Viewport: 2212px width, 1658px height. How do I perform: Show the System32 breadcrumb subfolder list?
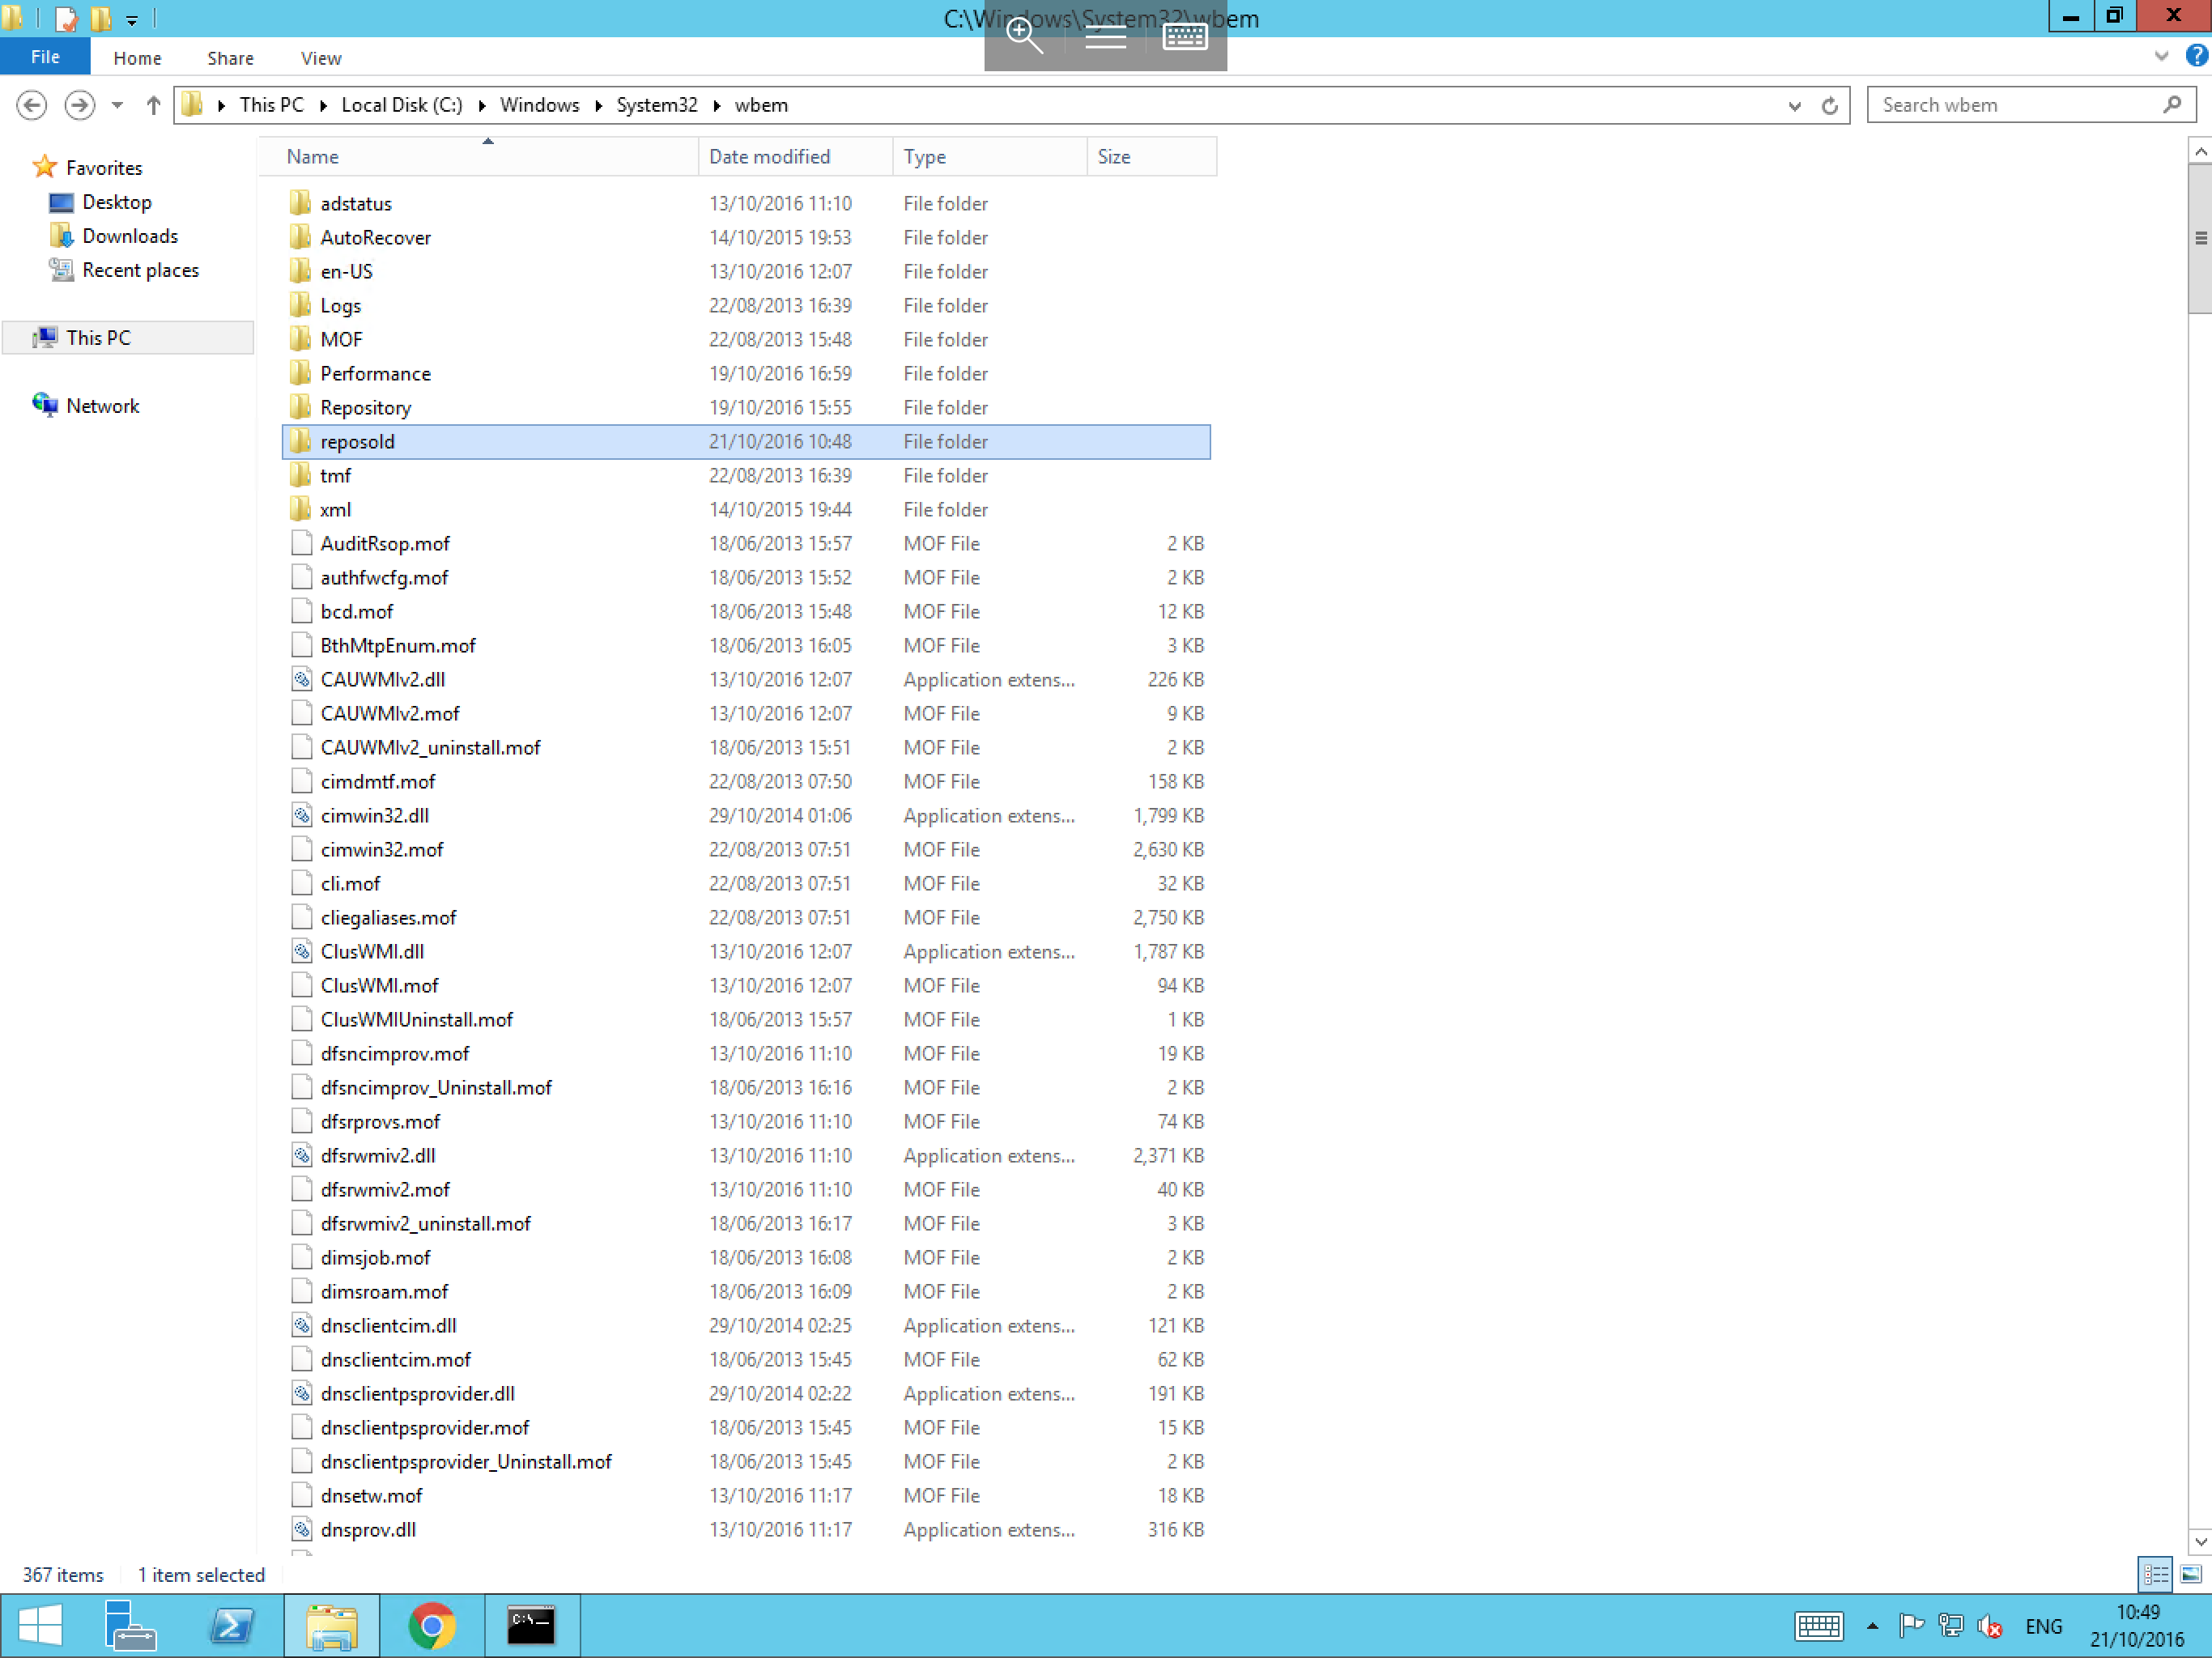[716, 105]
